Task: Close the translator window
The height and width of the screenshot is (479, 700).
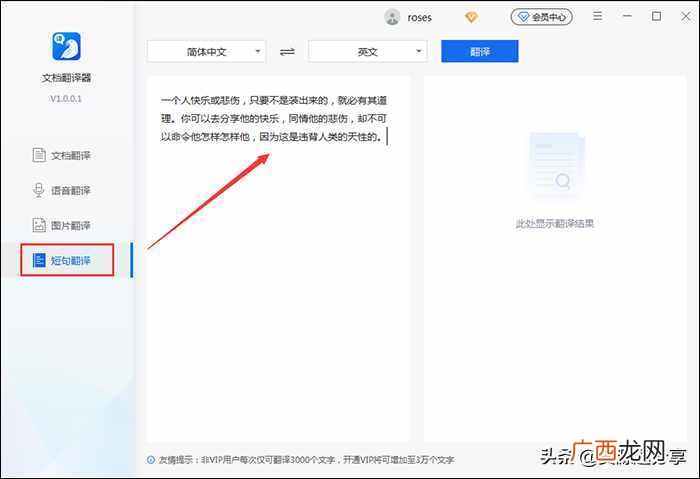Action: (686, 16)
